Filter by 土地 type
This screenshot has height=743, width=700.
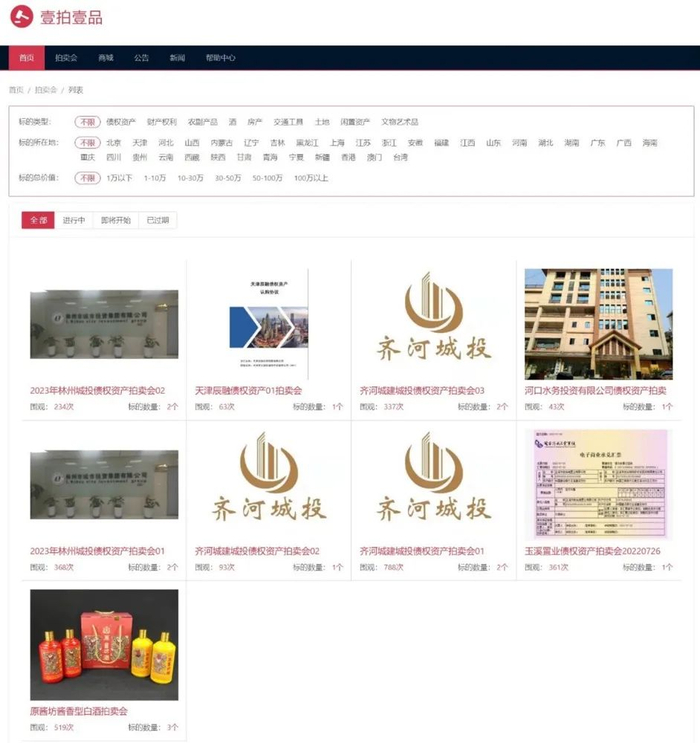[x=322, y=122]
